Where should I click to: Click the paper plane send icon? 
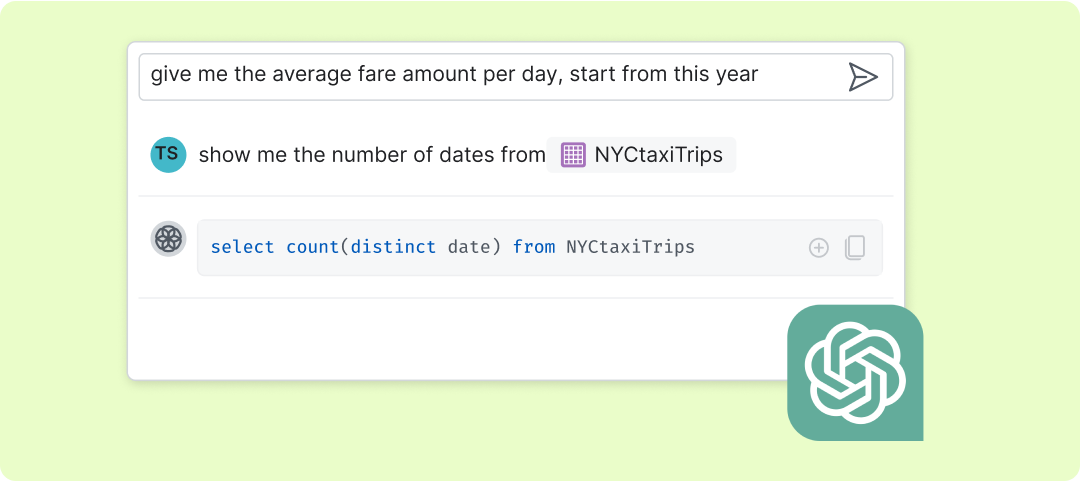[x=862, y=77]
